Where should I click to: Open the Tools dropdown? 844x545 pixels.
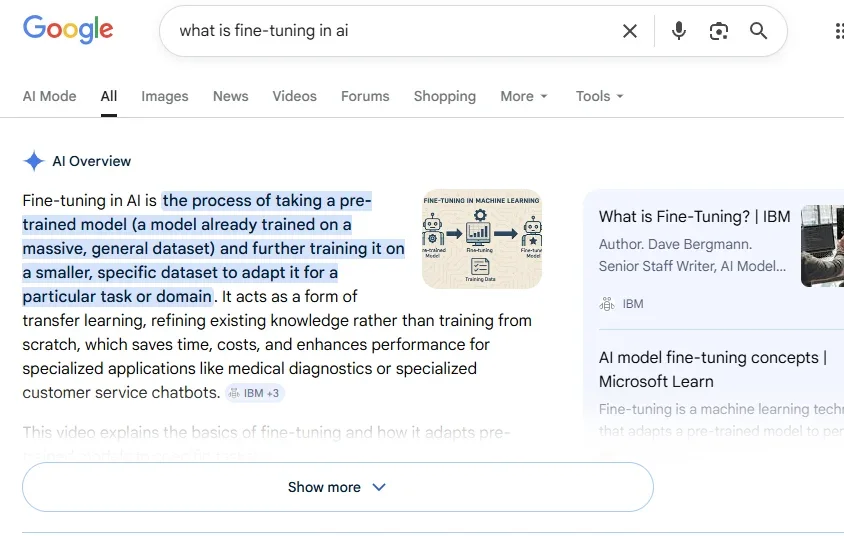pyautogui.click(x=599, y=96)
